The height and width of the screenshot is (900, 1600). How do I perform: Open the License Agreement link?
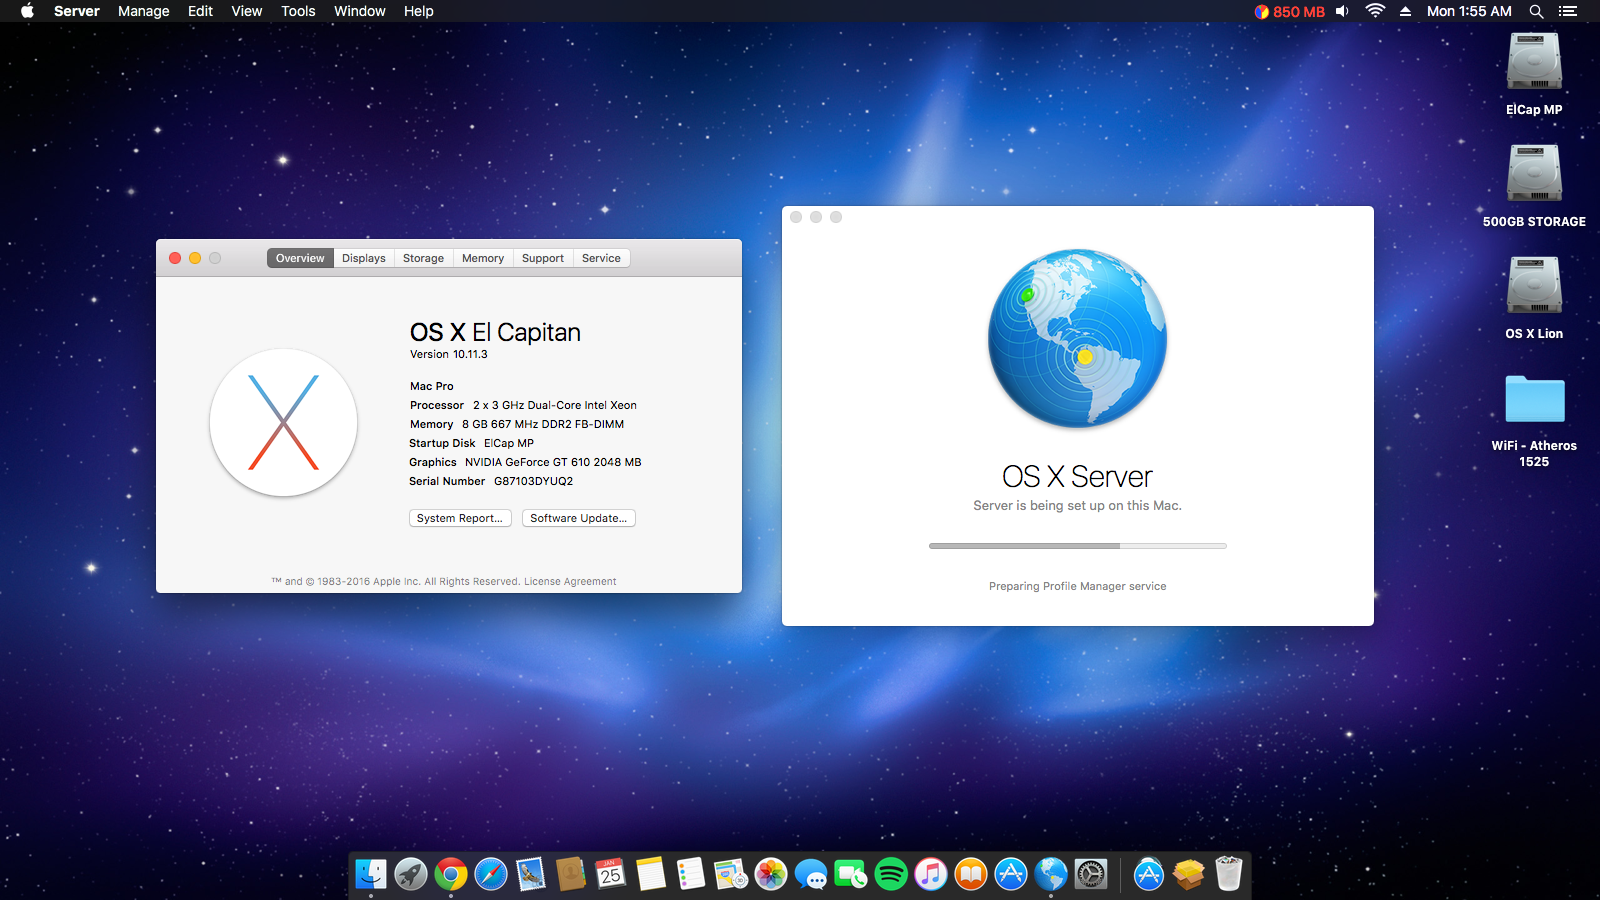[570, 581]
